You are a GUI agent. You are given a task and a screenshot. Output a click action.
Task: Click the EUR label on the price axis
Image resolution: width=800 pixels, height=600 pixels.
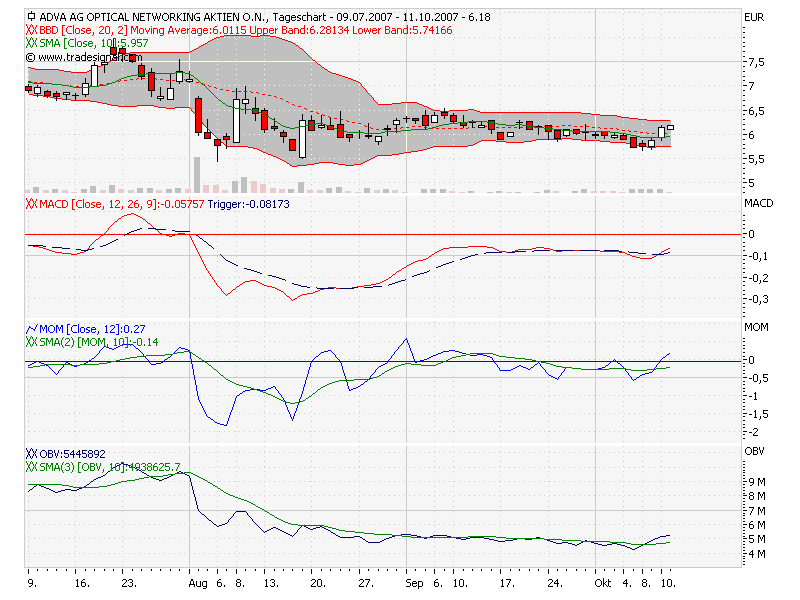pos(755,16)
